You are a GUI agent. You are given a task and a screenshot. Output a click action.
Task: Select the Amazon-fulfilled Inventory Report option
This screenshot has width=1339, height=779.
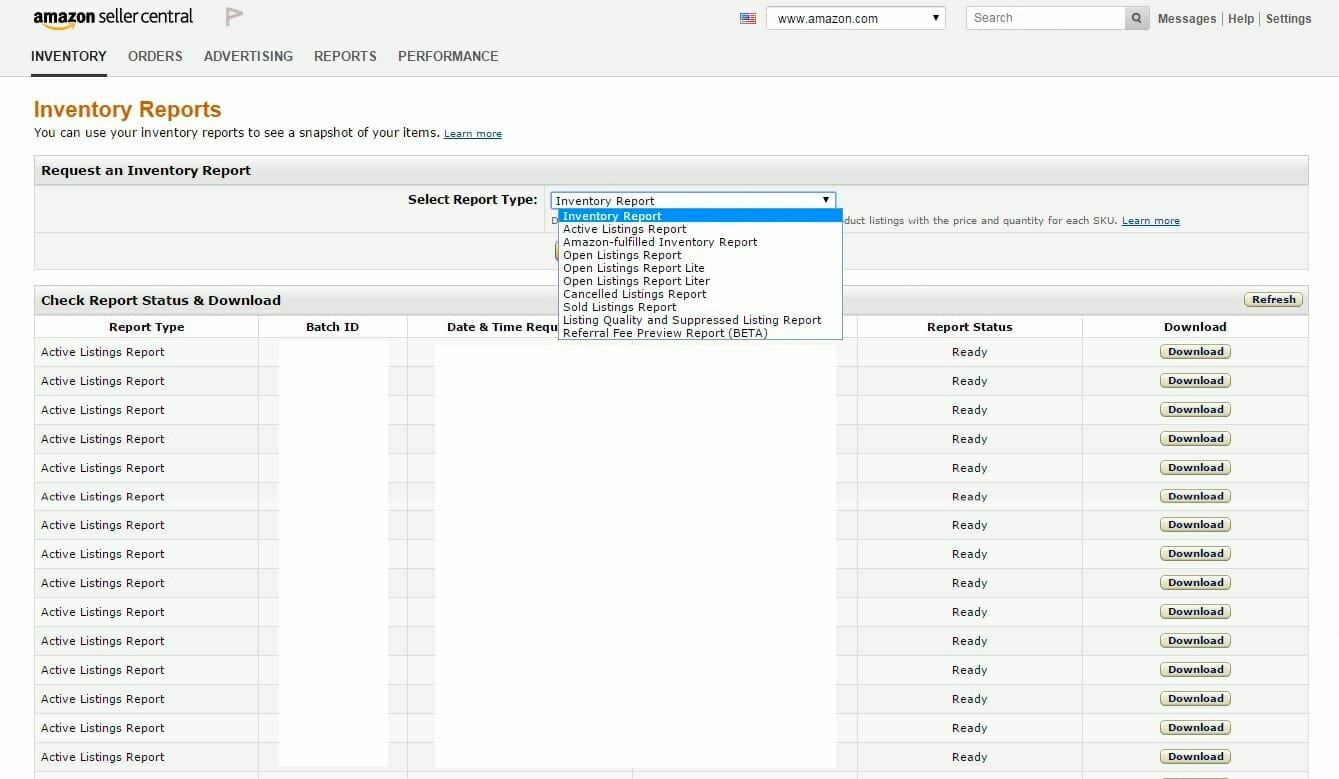pyautogui.click(x=660, y=241)
